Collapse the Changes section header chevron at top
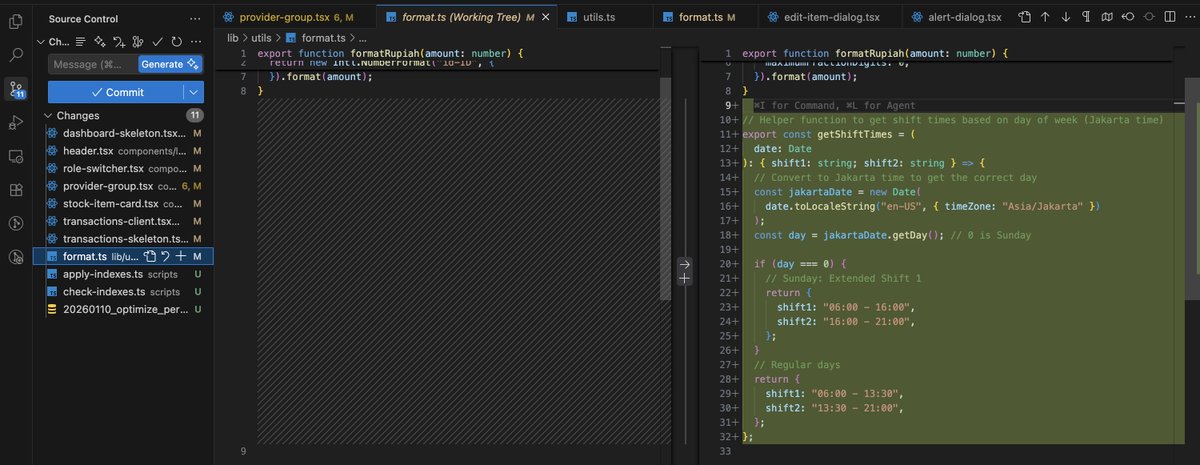This screenshot has width=1200, height=465. pos(40,41)
